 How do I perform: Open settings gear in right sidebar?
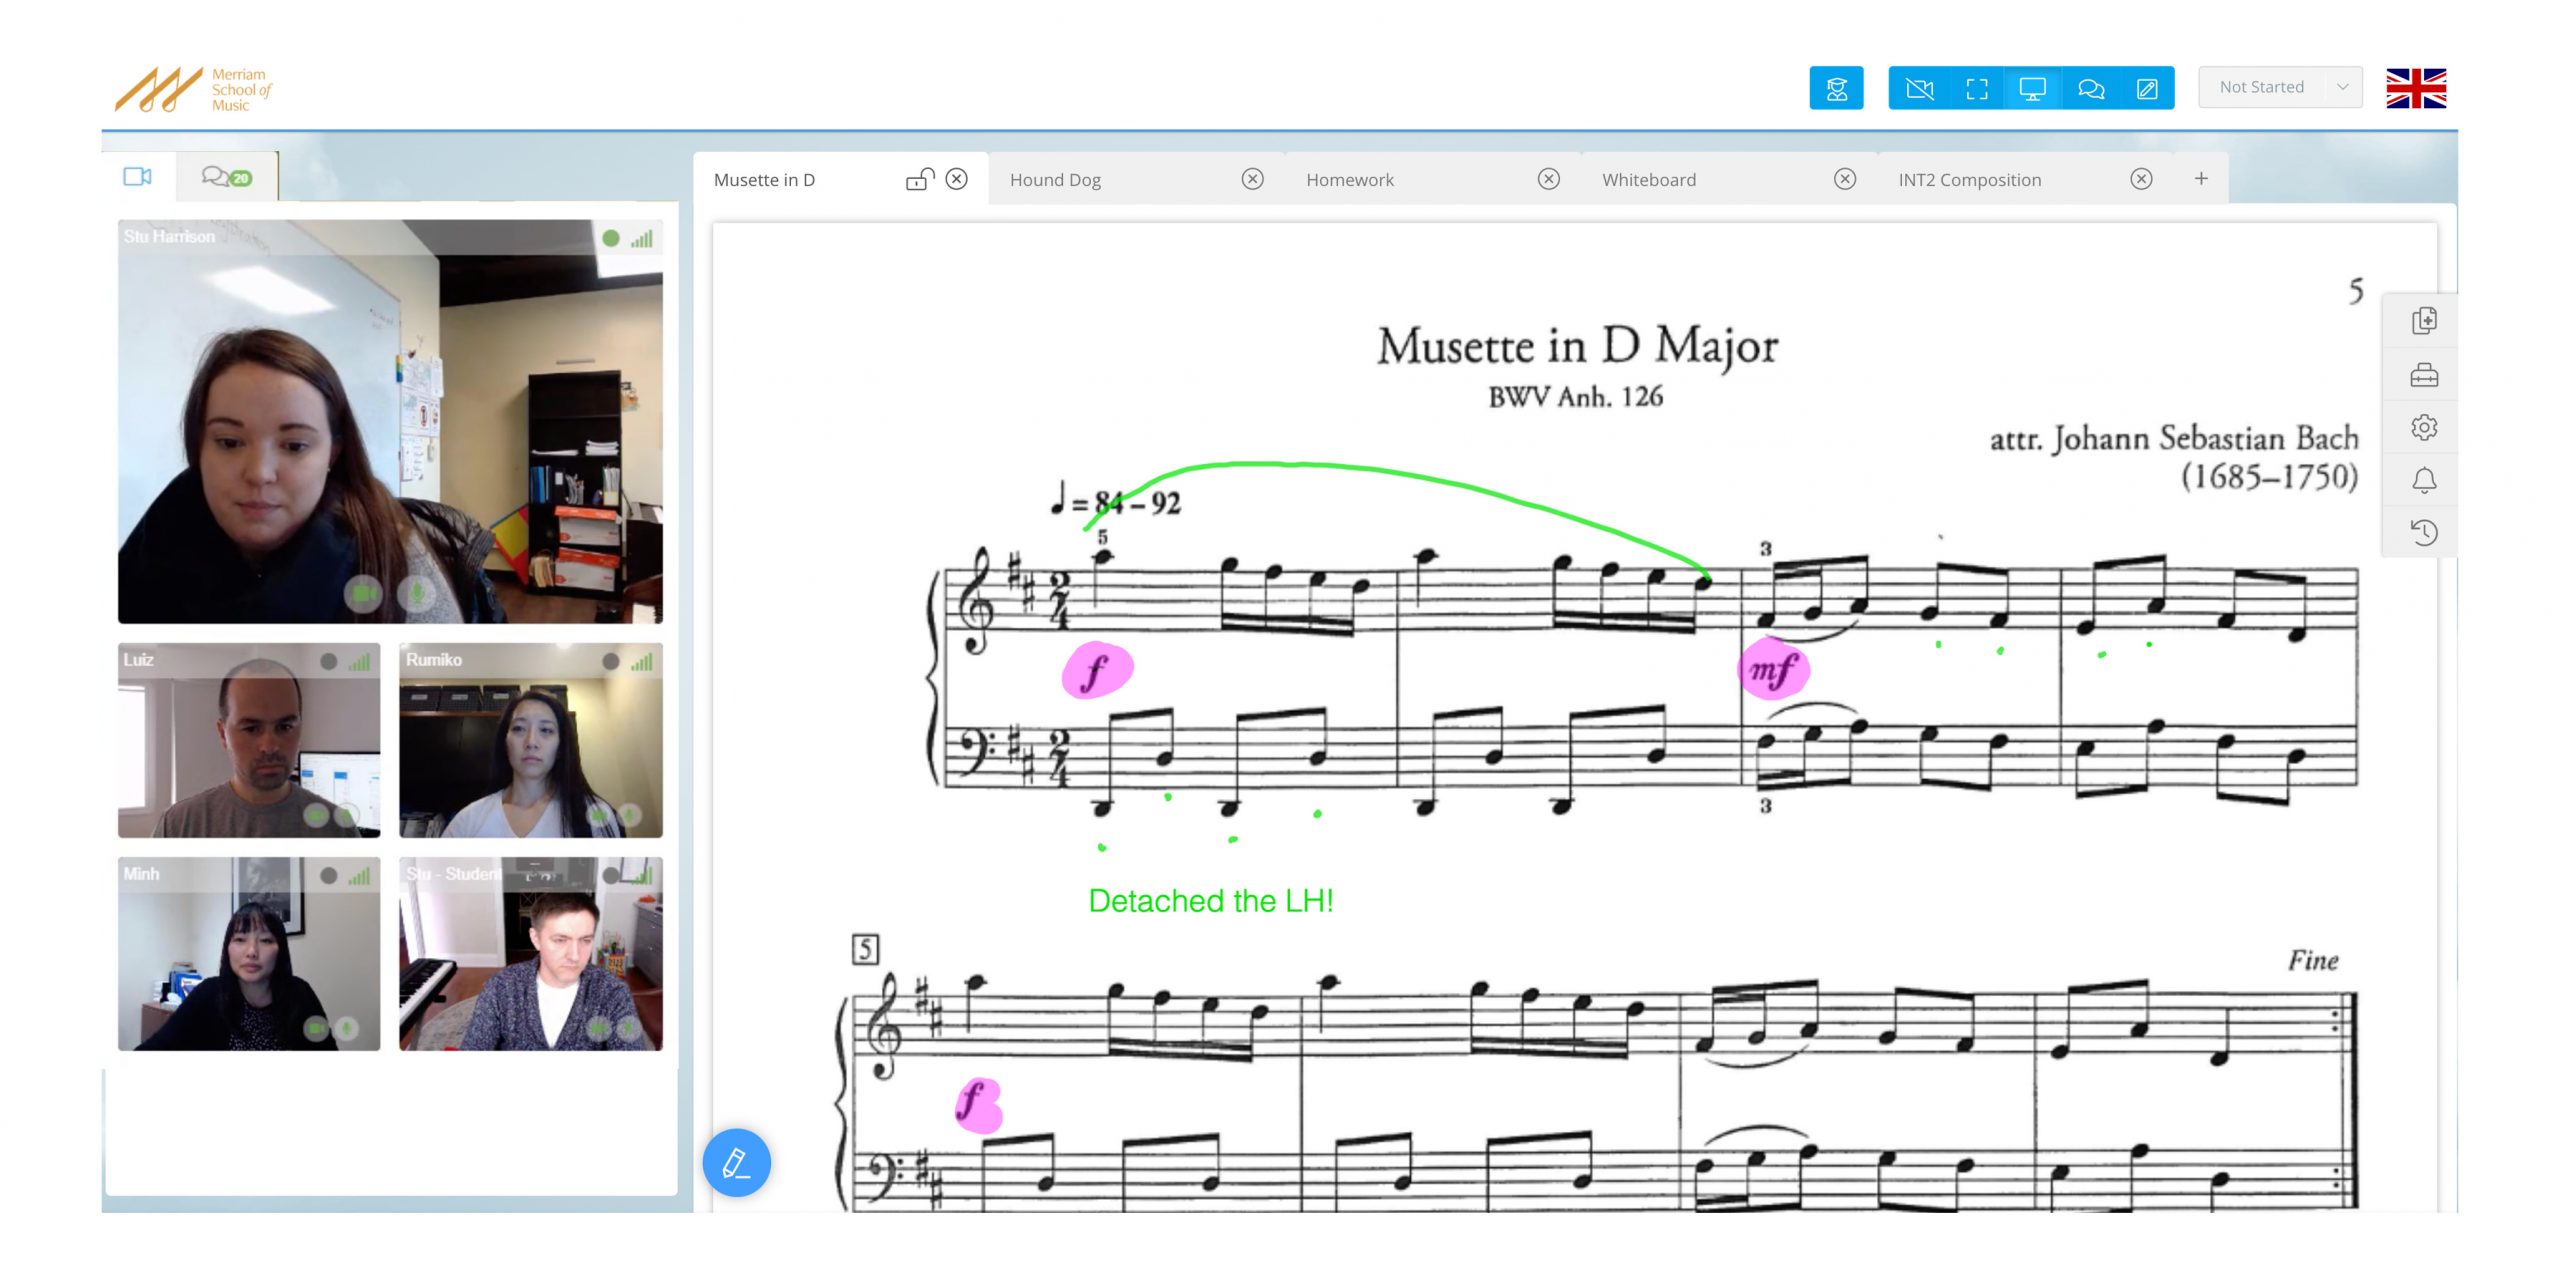tap(2423, 428)
